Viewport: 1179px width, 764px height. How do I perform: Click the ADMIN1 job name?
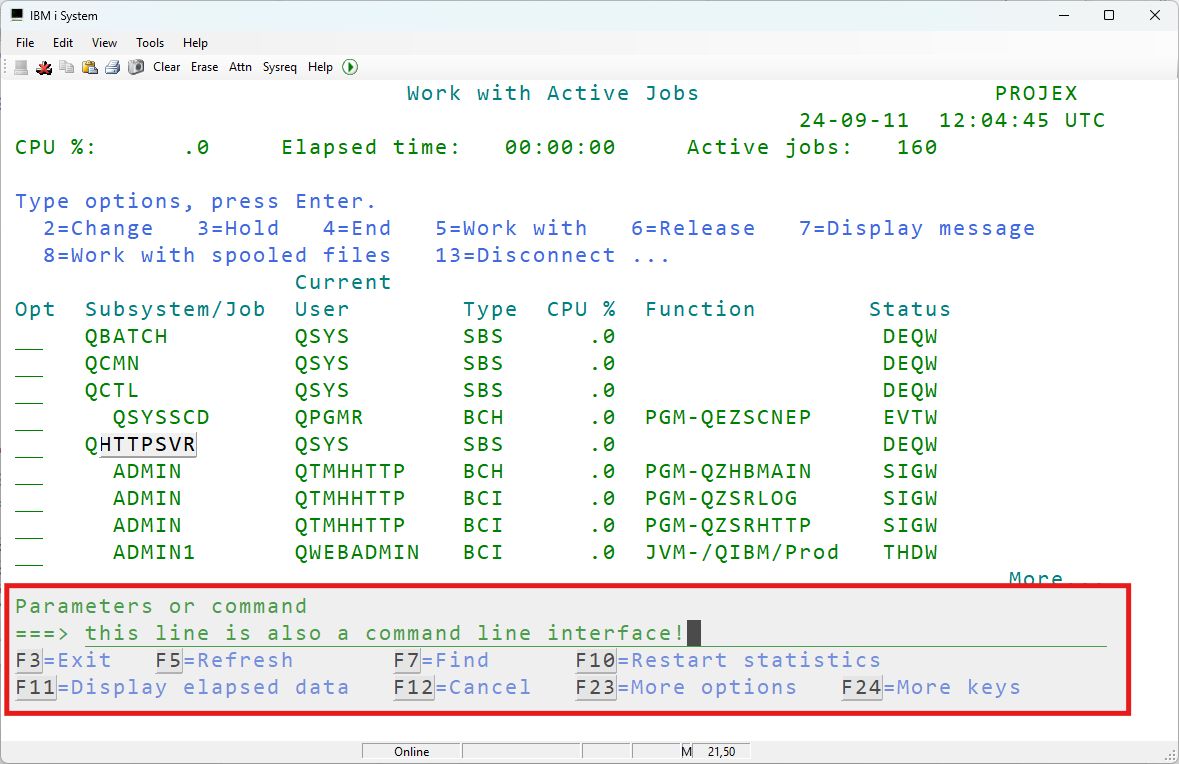(x=154, y=553)
